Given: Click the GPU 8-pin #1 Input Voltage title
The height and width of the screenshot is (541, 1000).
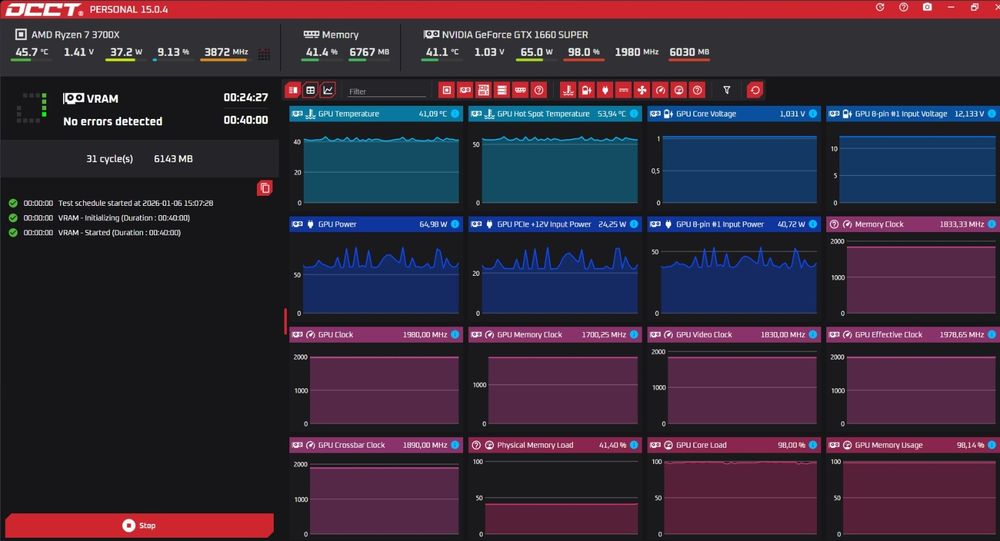Looking at the screenshot, I should [901, 114].
